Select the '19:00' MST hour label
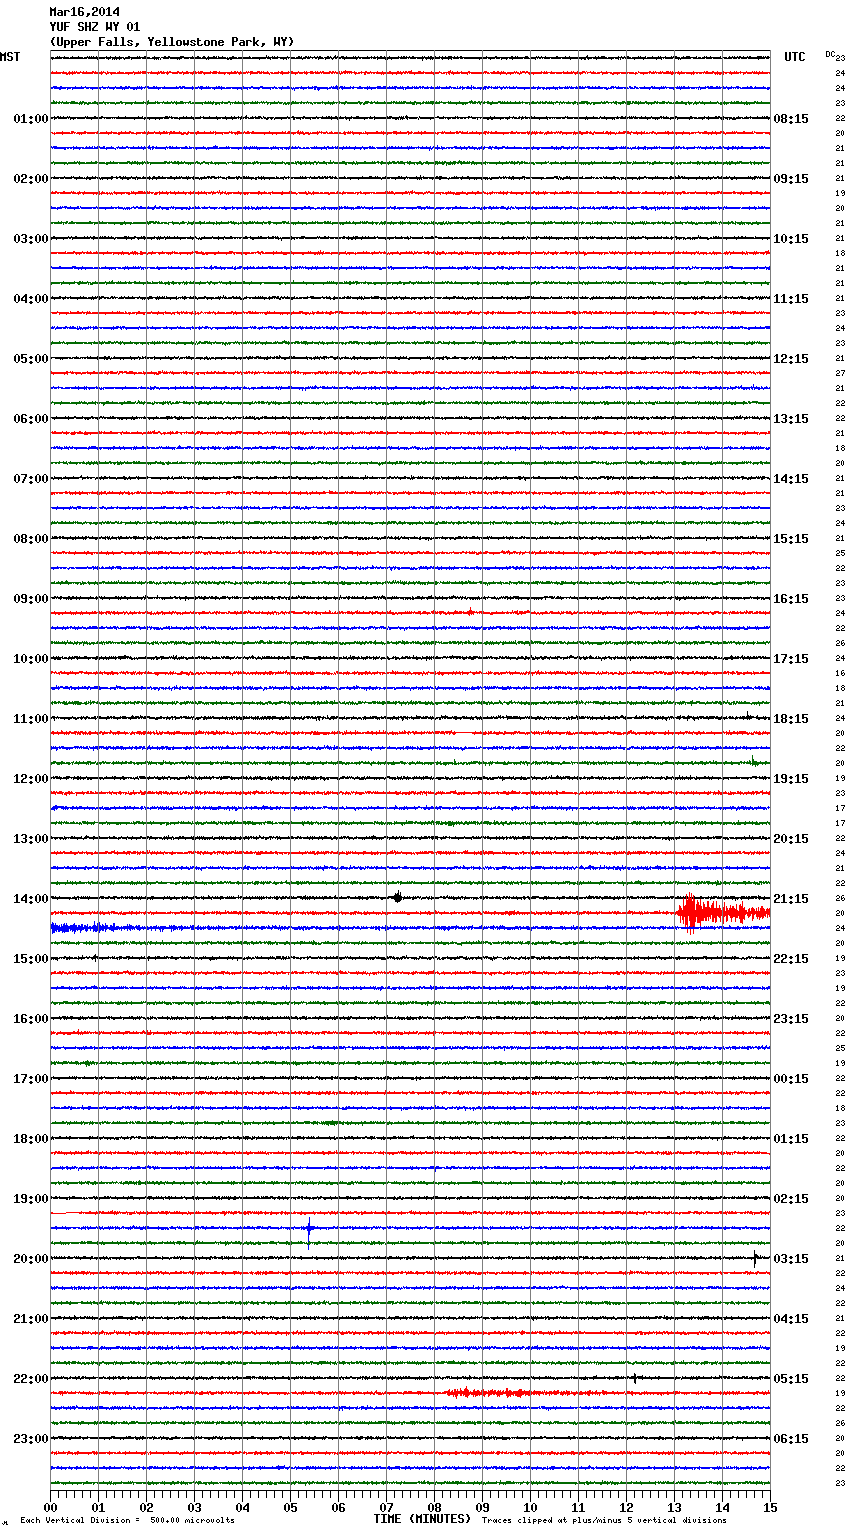The image size is (850, 1534). (x=31, y=1199)
